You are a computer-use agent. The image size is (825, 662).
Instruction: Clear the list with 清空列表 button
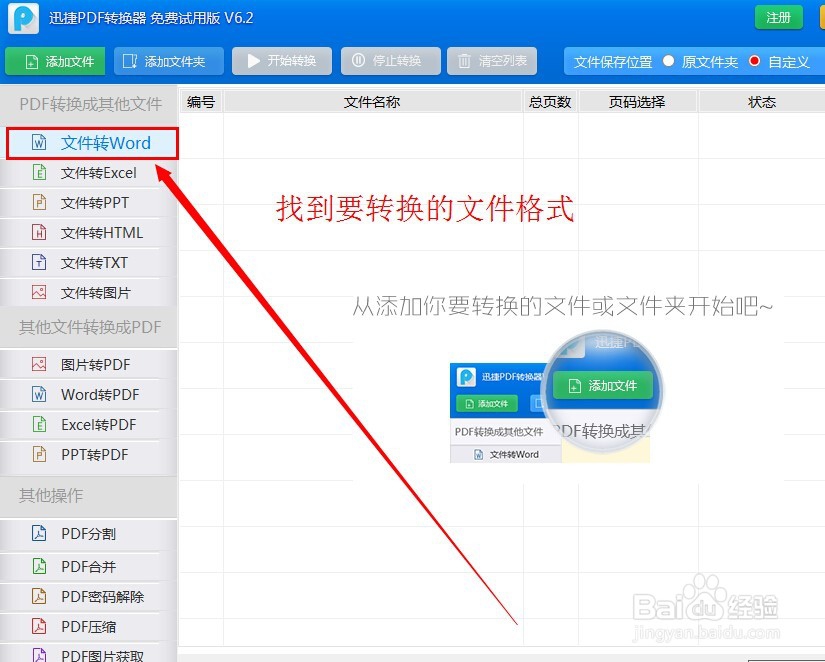[492, 61]
